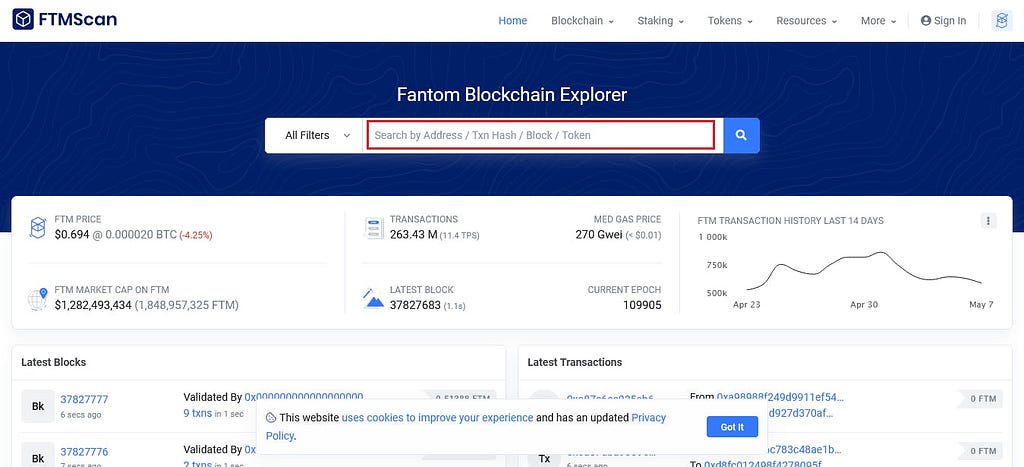Click latest block number 37827683
This screenshot has width=1024, height=467.
[x=415, y=305]
